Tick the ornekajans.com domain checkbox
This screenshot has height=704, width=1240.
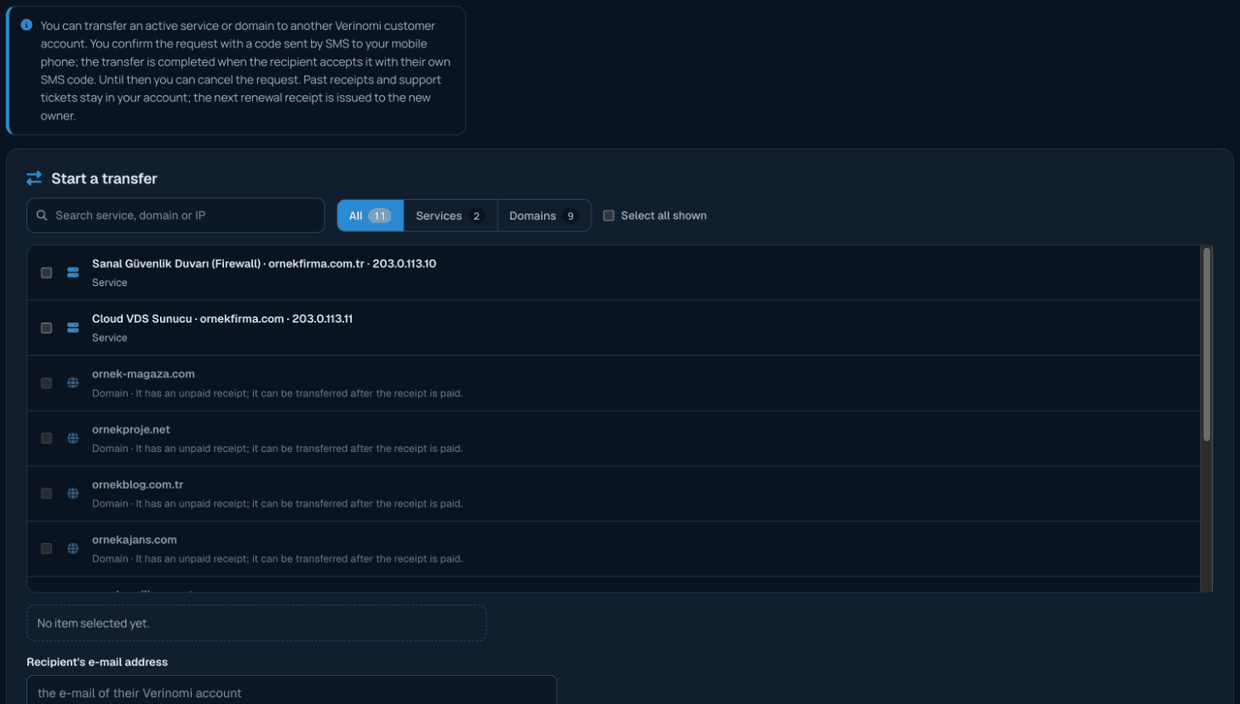pos(46,548)
